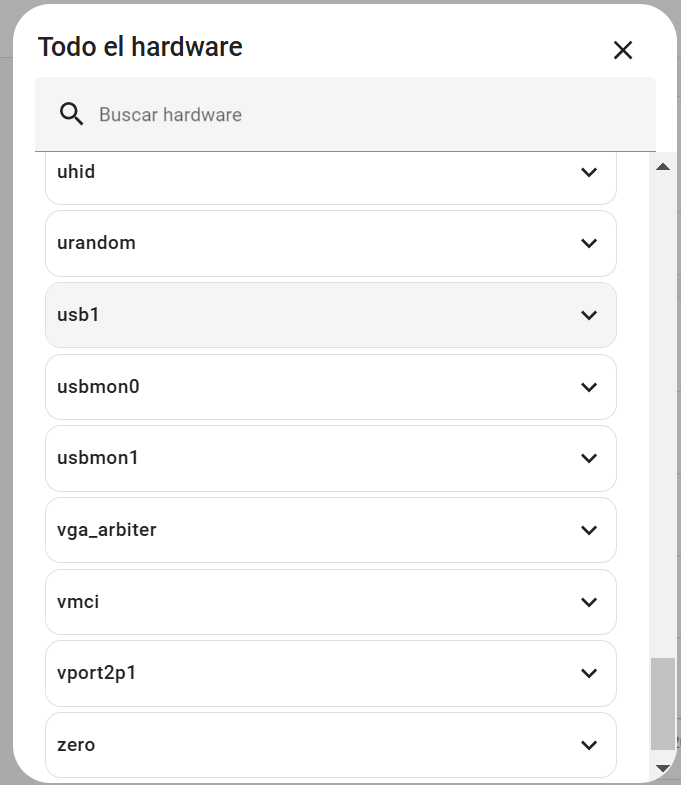Click the vmci hardware entry label

coord(78,602)
